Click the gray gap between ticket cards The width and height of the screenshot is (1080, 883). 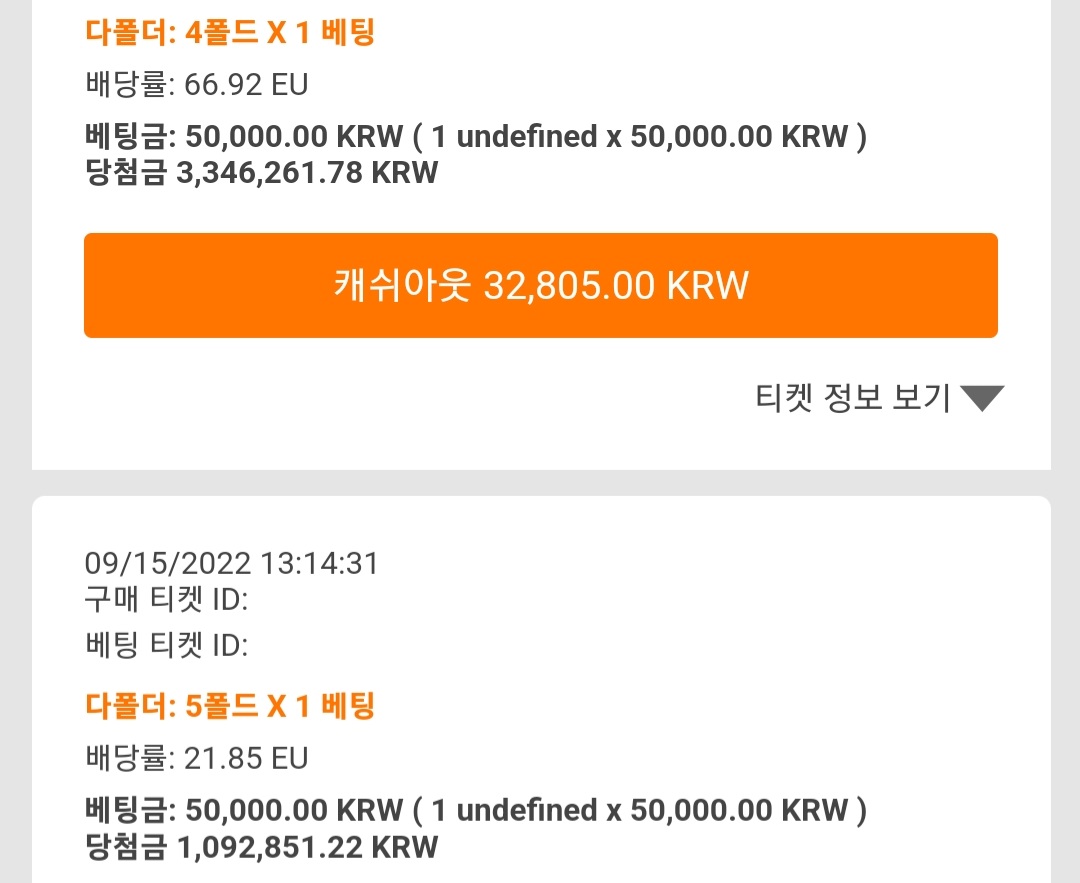[541, 483]
